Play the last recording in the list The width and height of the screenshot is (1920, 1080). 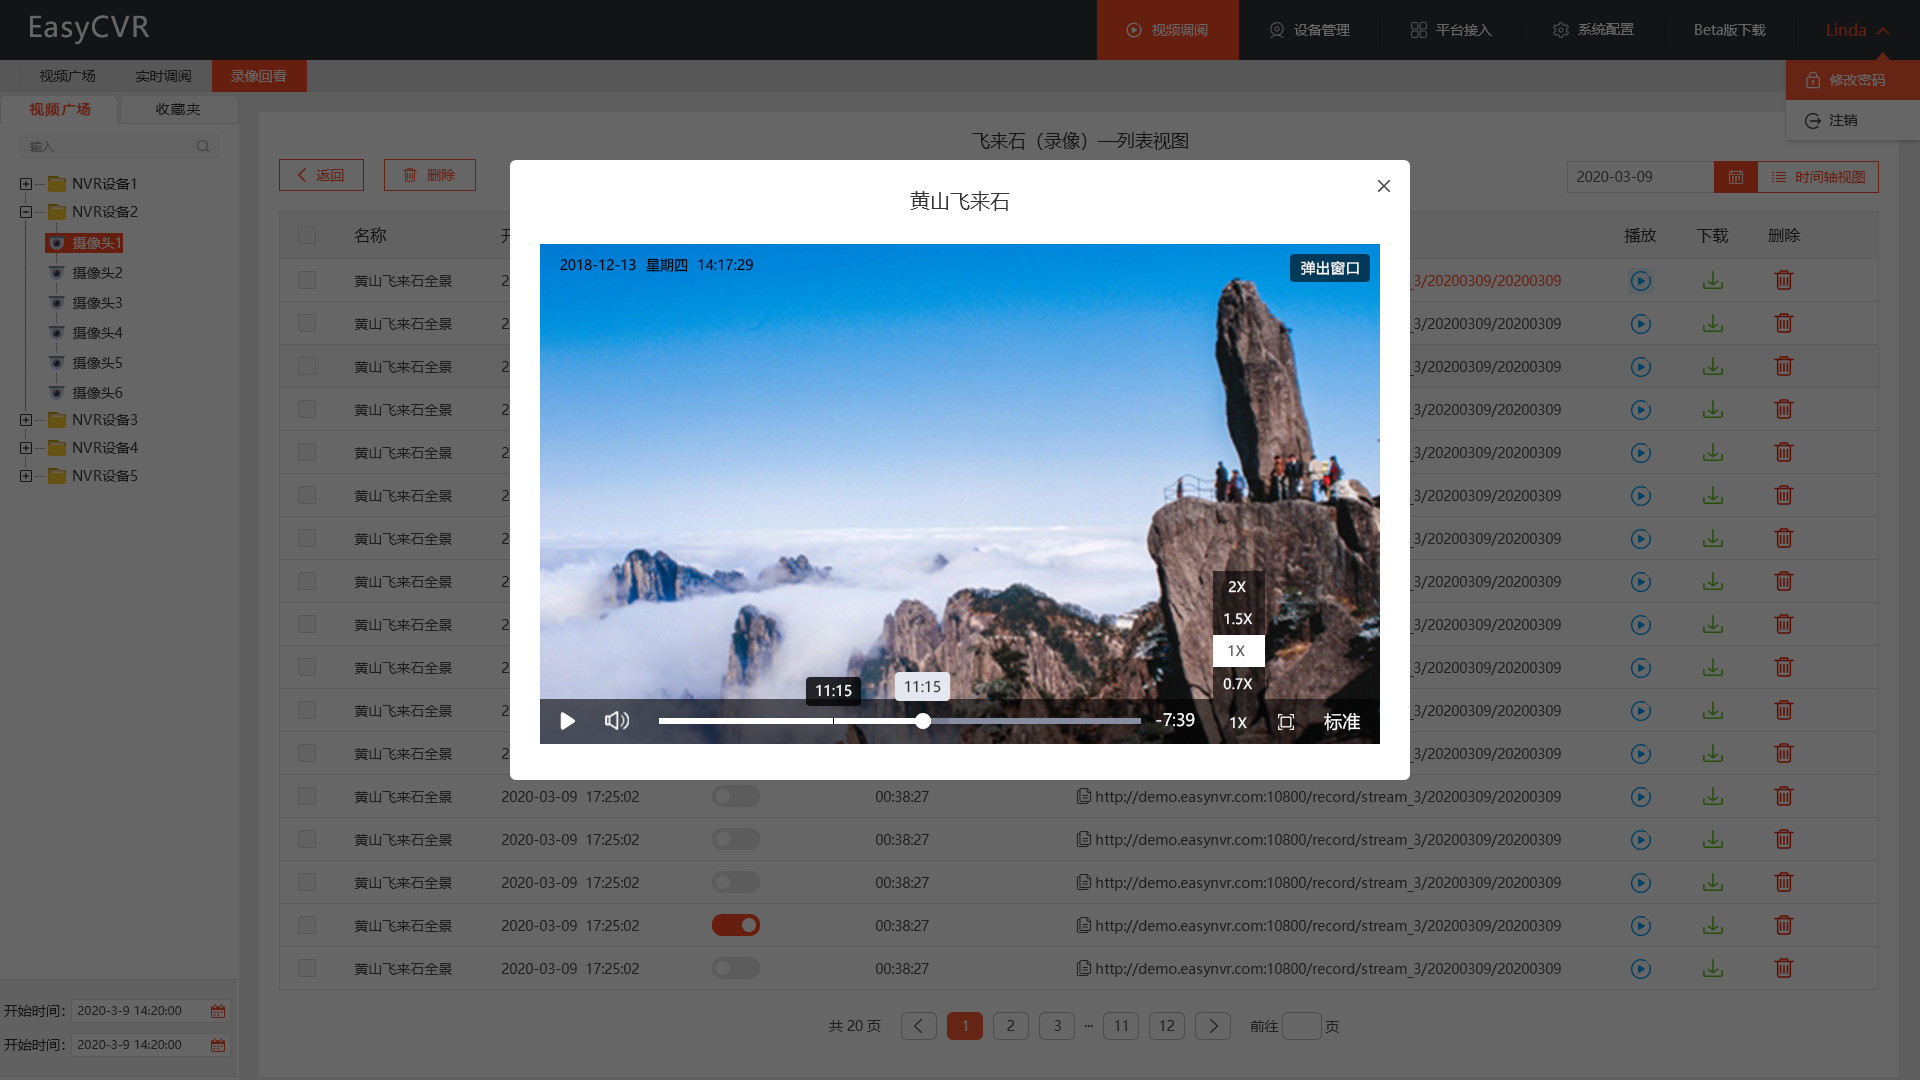pos(1640,969)
